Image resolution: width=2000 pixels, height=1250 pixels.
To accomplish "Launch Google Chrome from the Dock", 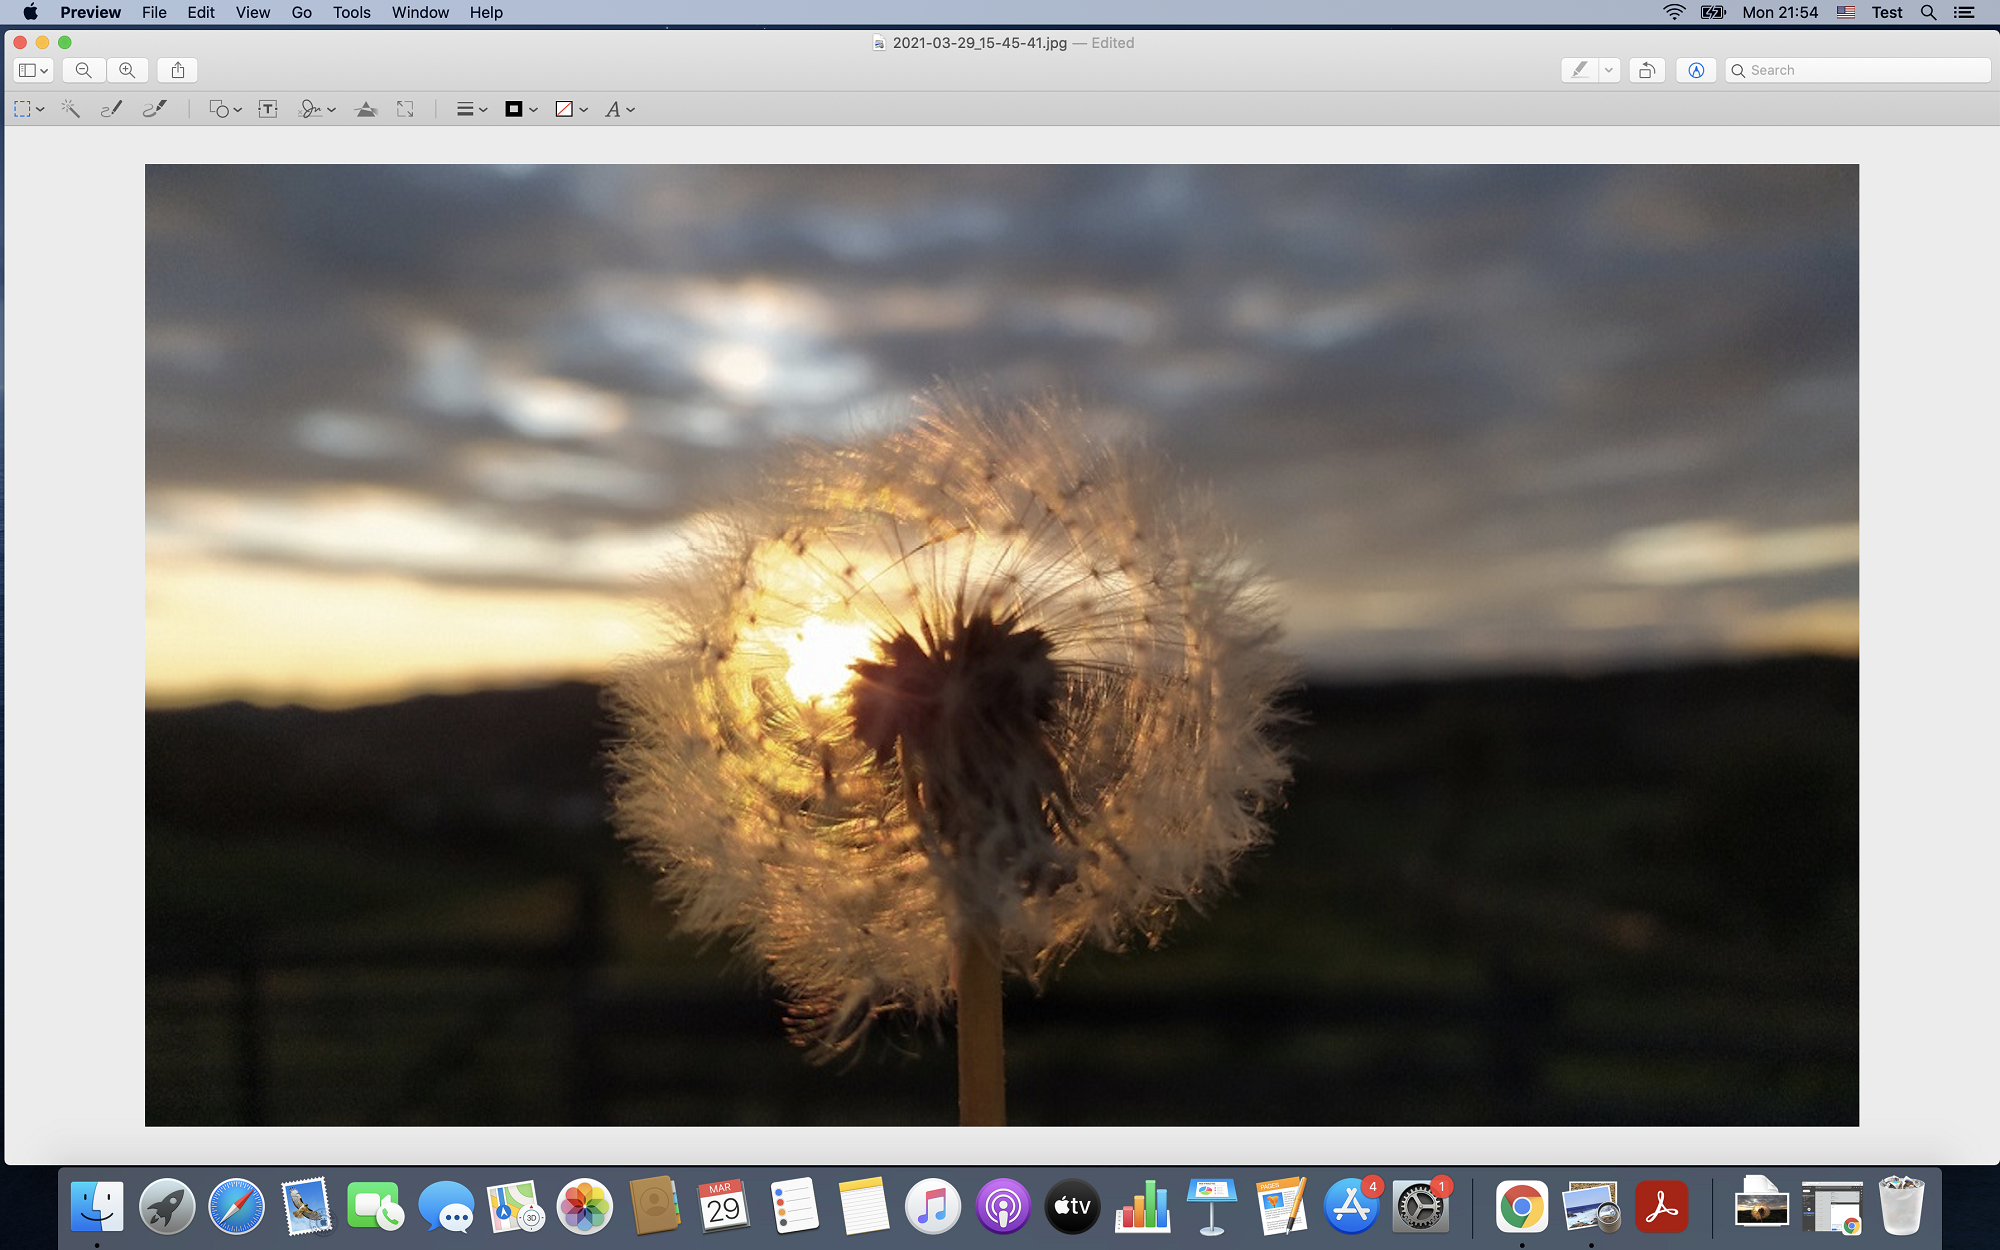I will 1521,1206.
